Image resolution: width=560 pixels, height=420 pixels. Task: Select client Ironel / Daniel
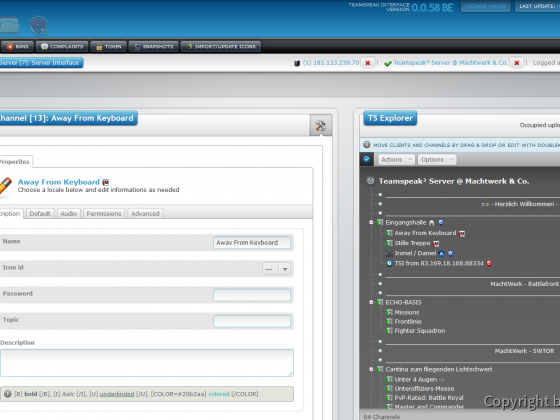coord(415,253)
